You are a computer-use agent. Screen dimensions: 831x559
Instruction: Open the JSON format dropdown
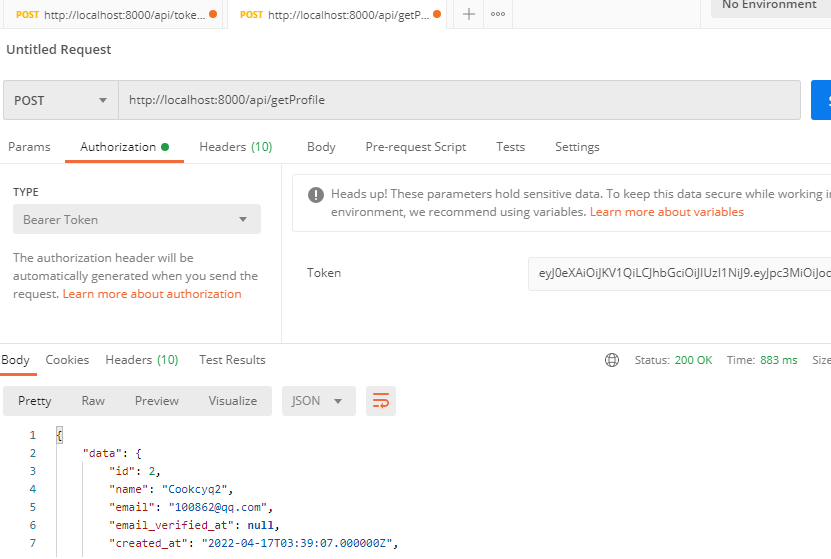pos(319,401)
